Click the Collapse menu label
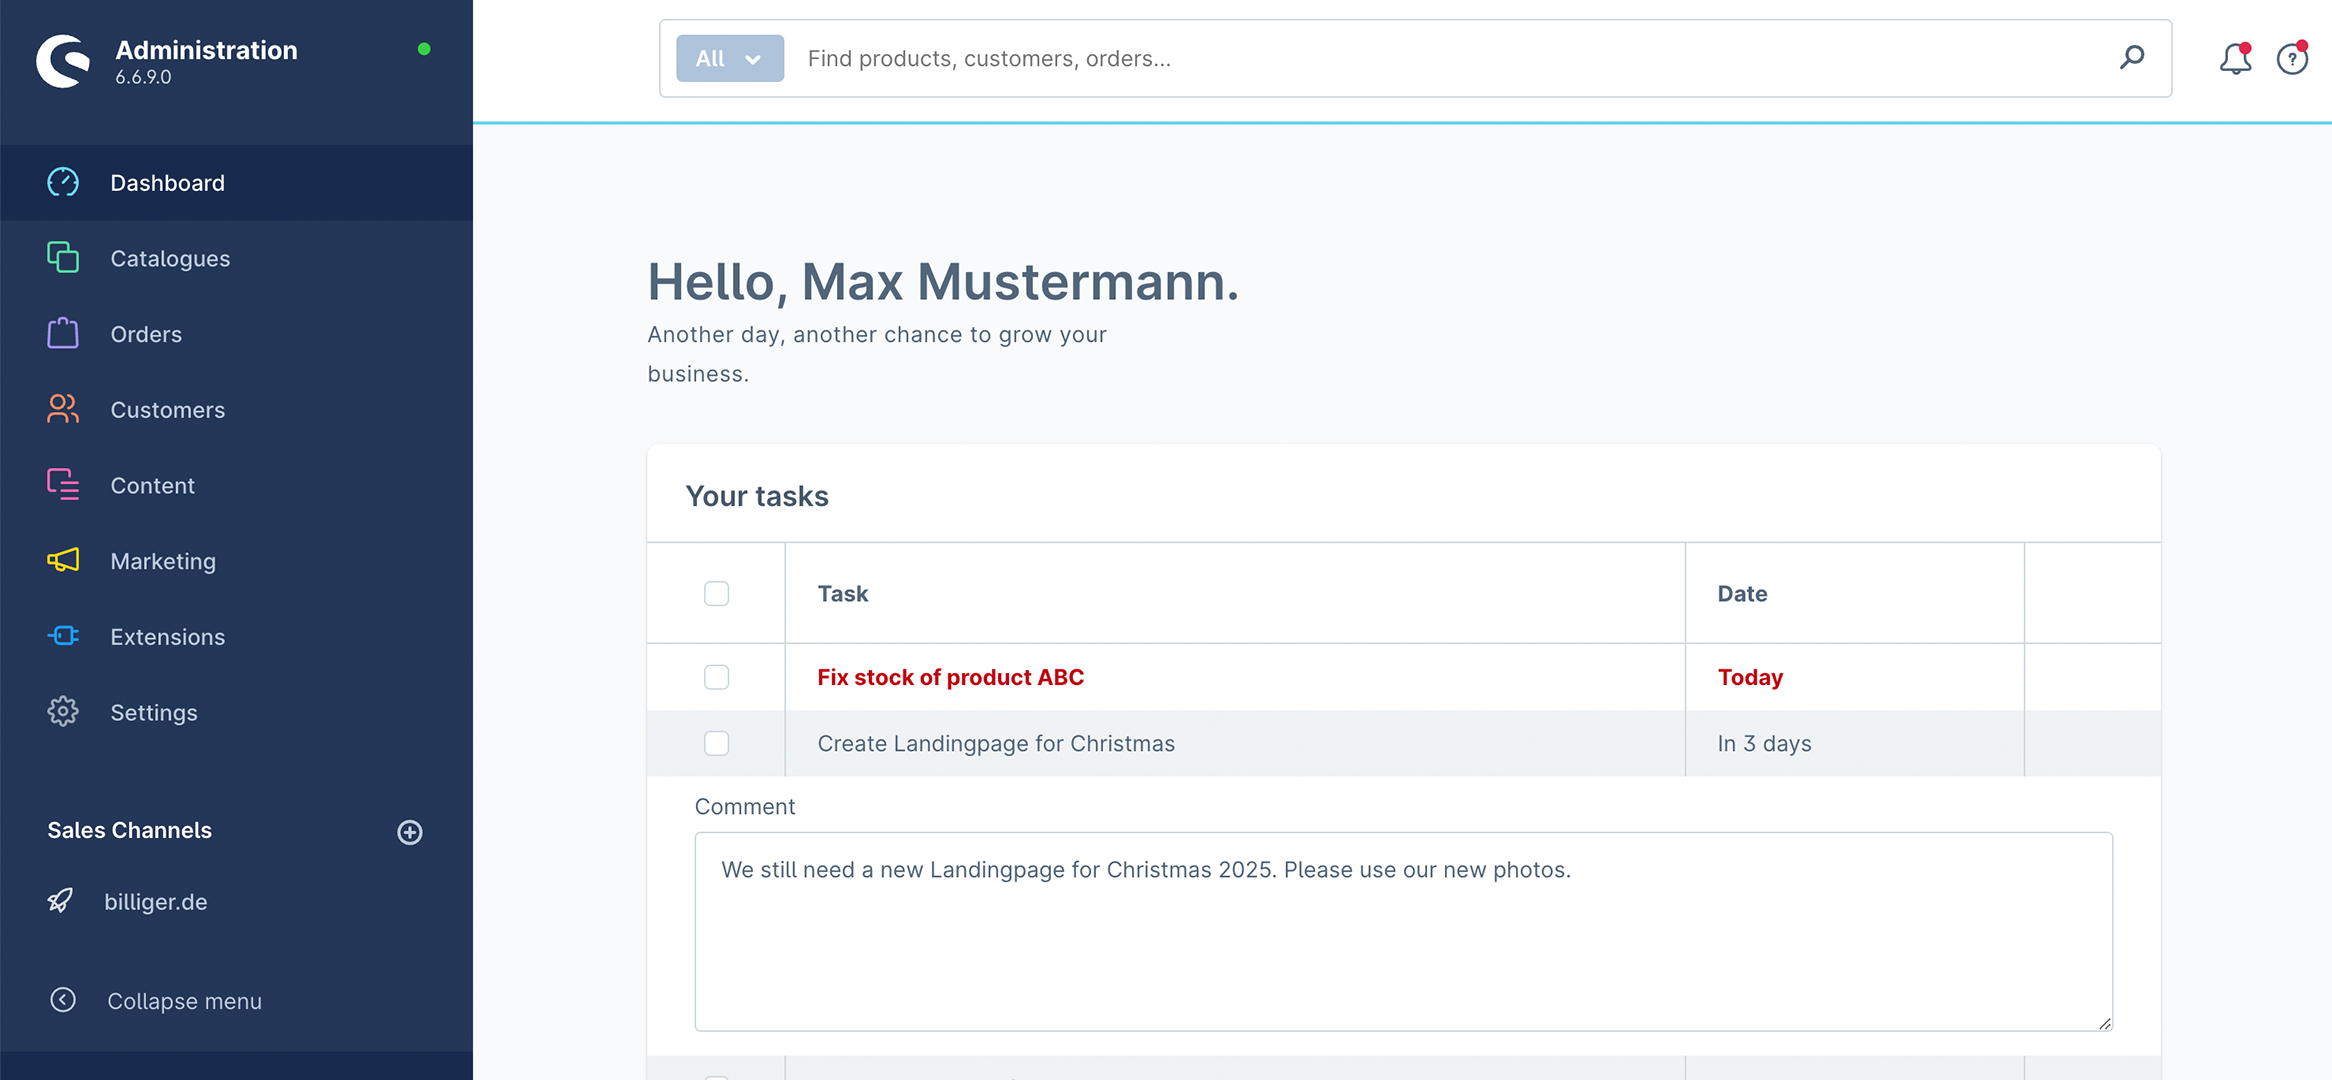 [184, 1001]
